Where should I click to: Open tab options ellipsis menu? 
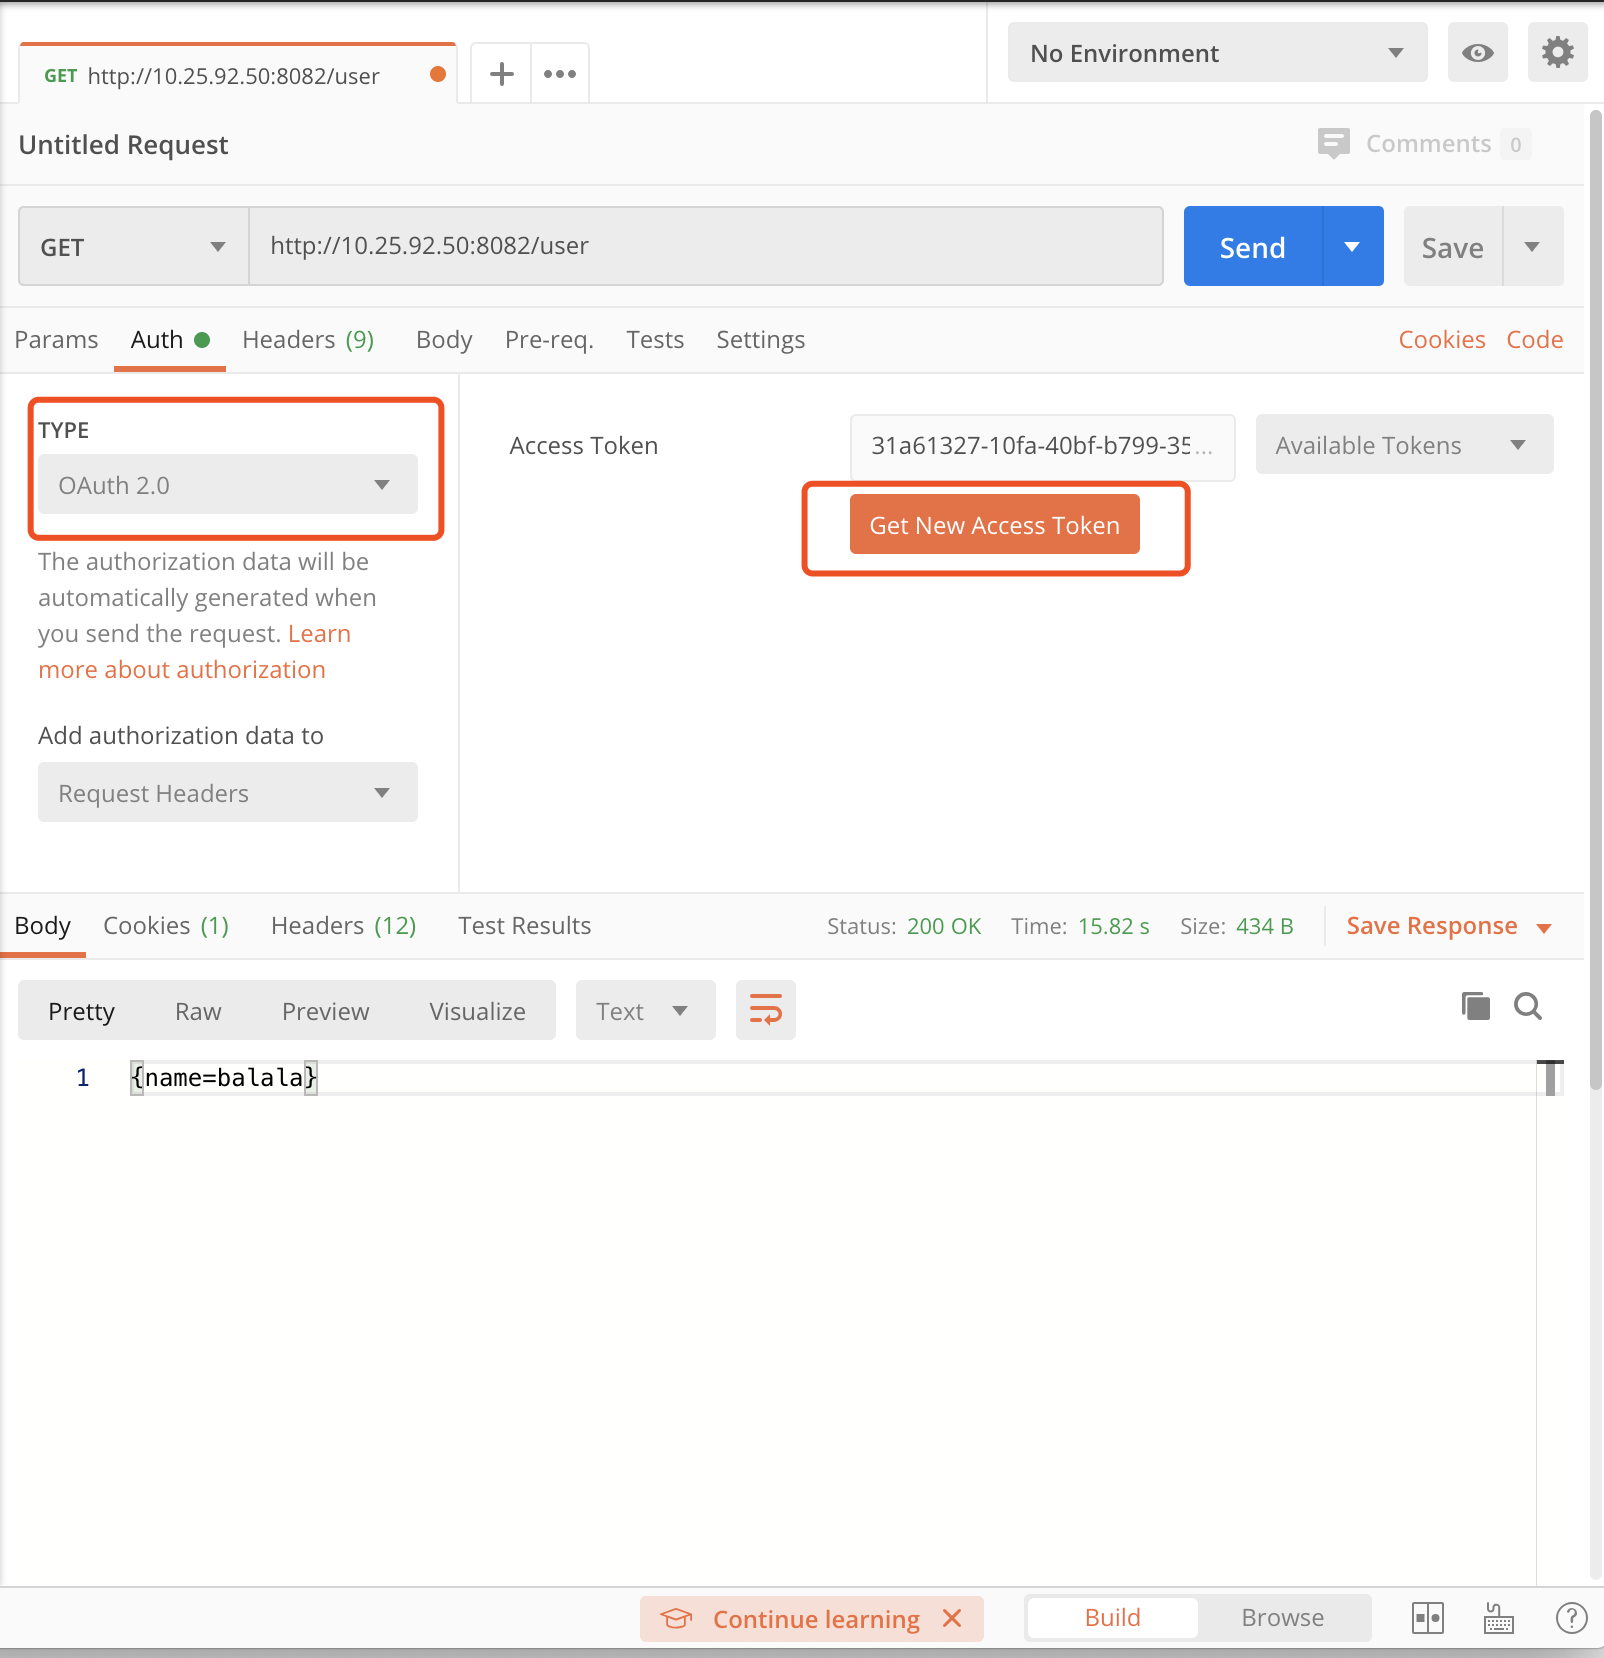560,73
